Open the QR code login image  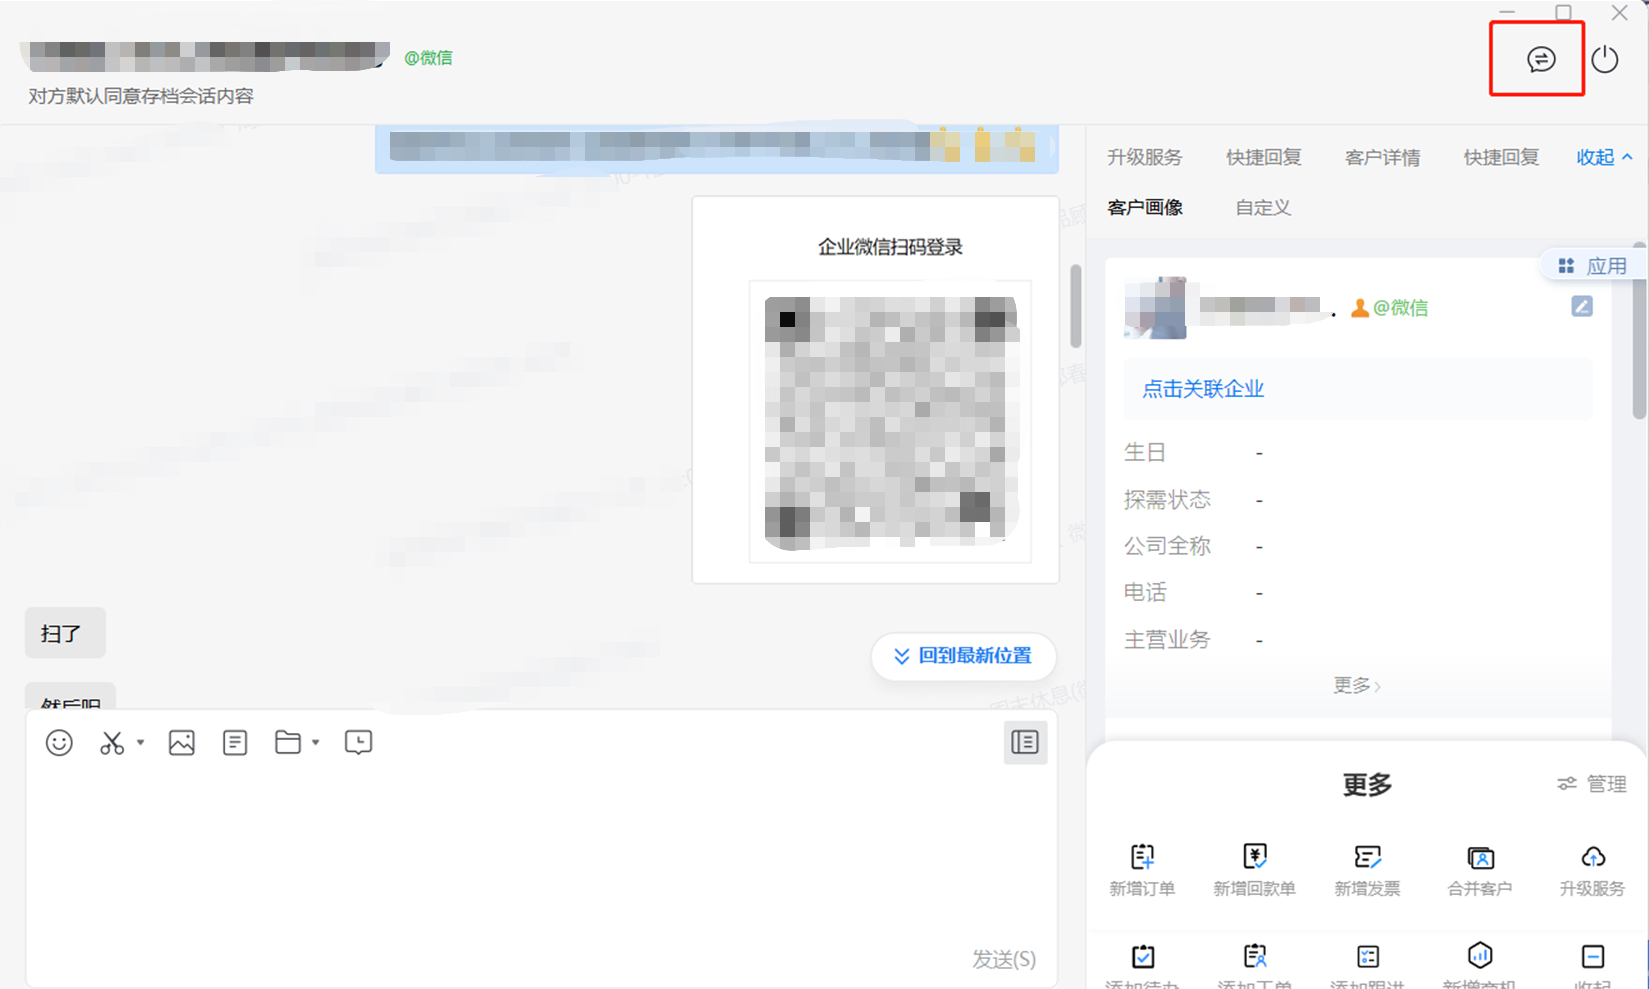pyautogui.click(x=890, y=422)
